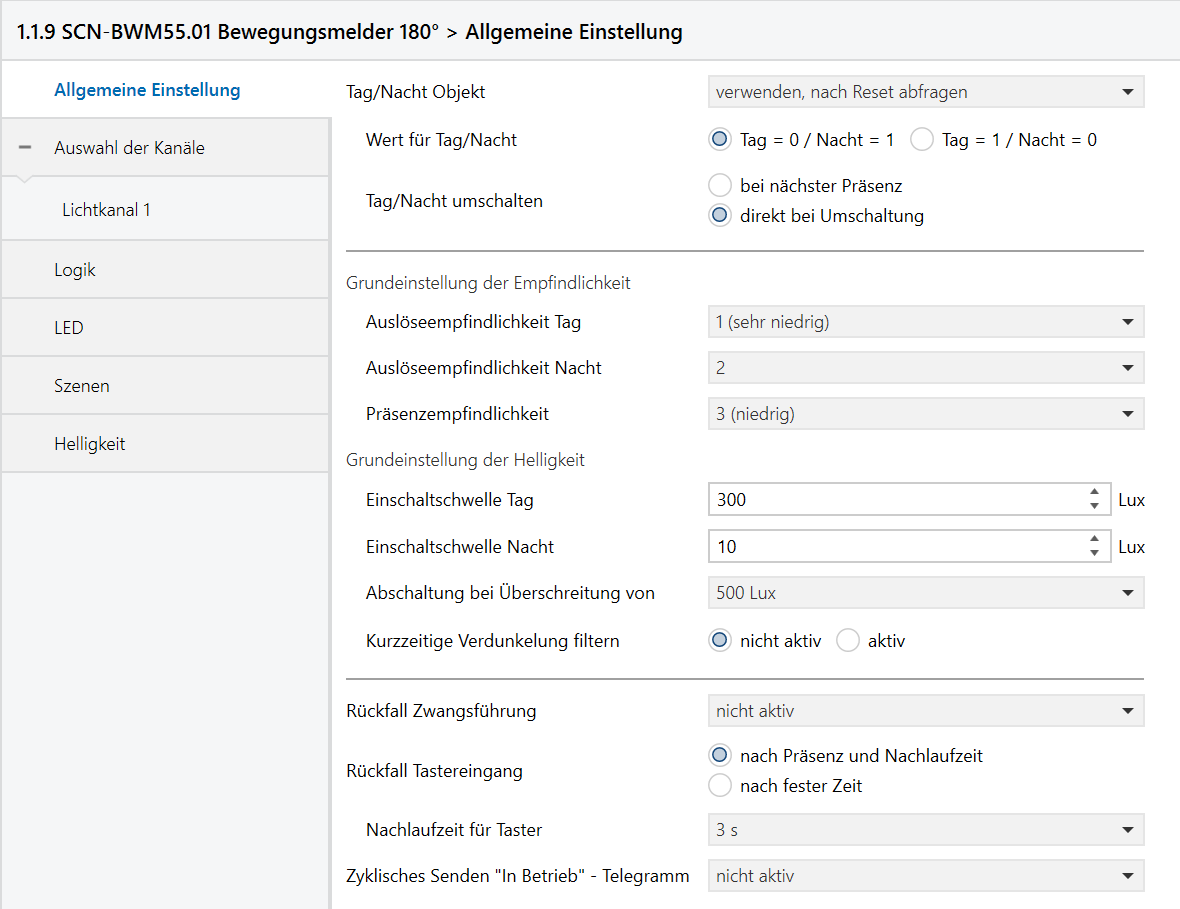This screenshot has width=1180, height=909.
Task: Select Lichtkanal 1 in the sidebar
Action: click(106, 210)
